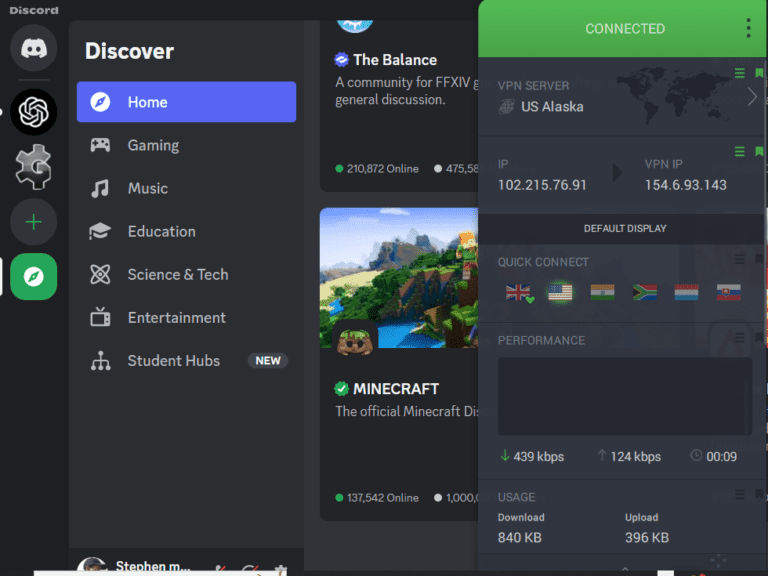Toggle the IP tile bookmark
The width and height of the screenshot is (768, 576).
pyautogui.click(x=759, y=152)
